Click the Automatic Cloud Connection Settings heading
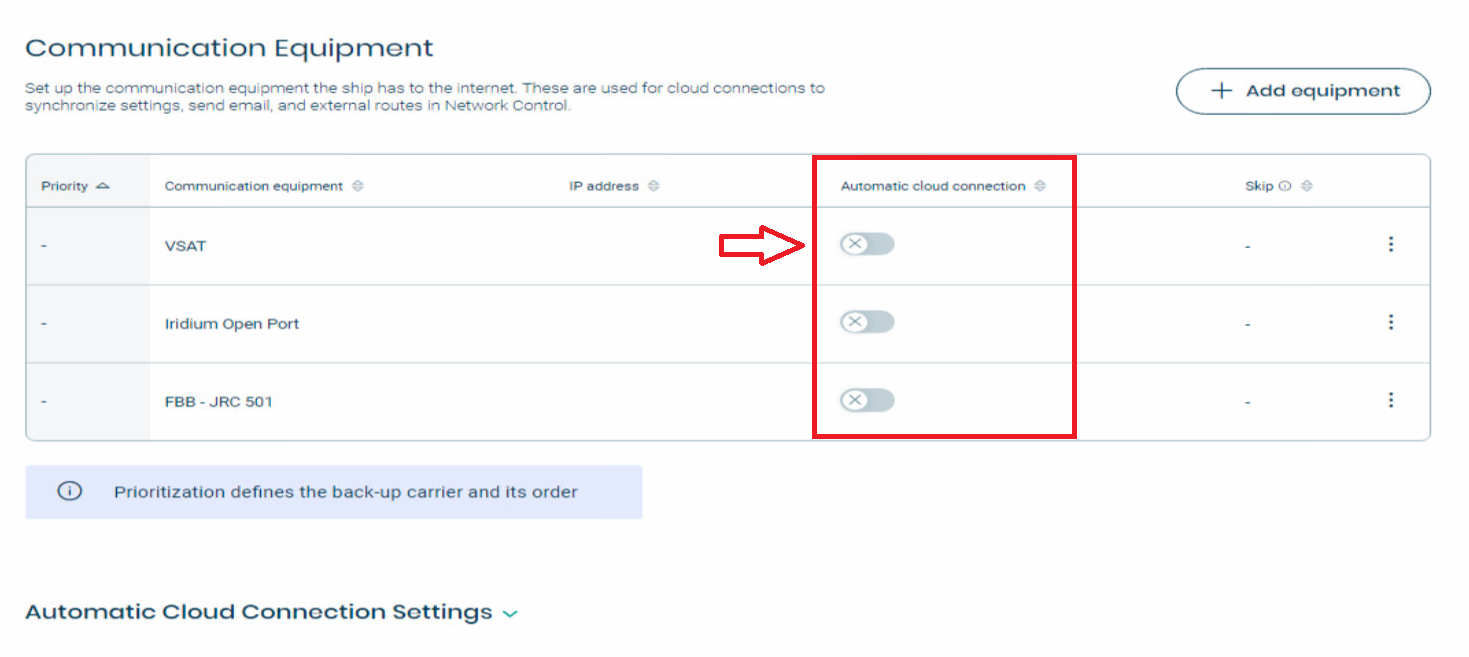Viewport: 1469px width, 657px height. point(259,612)
